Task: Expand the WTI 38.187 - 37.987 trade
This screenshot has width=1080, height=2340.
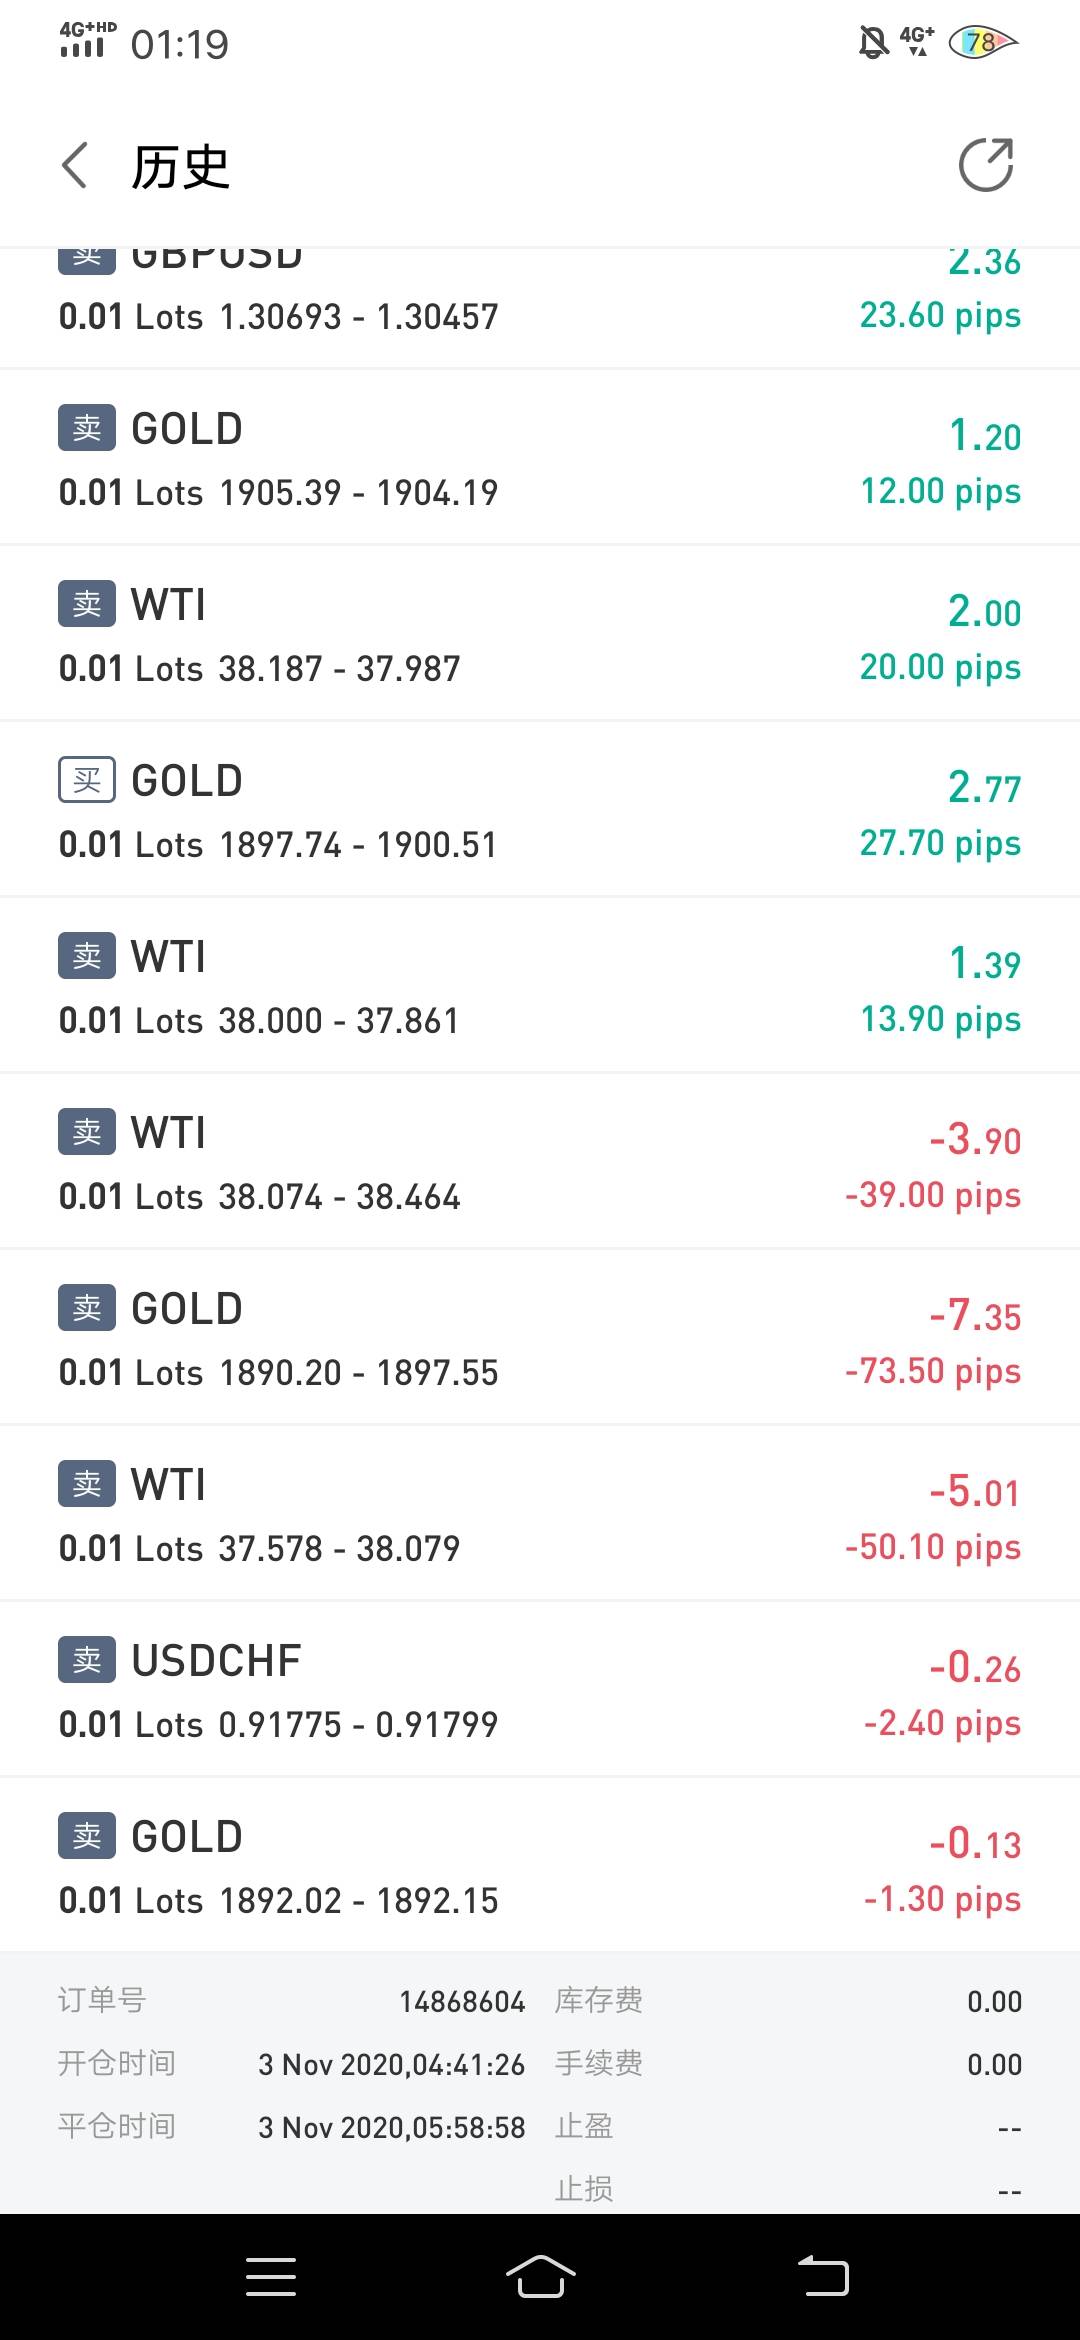Action: coord(540,634)
